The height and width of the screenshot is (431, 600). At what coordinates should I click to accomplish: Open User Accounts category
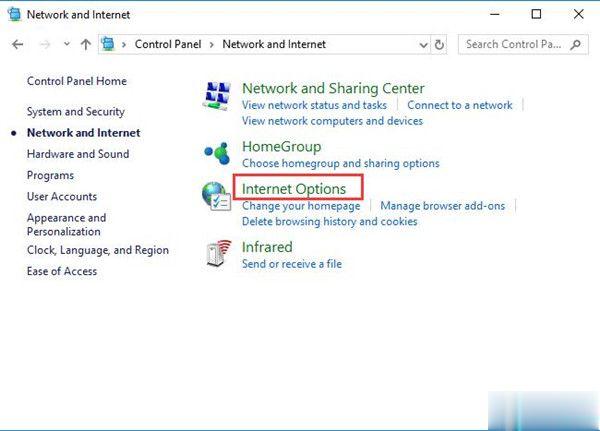tap(62, 196)
